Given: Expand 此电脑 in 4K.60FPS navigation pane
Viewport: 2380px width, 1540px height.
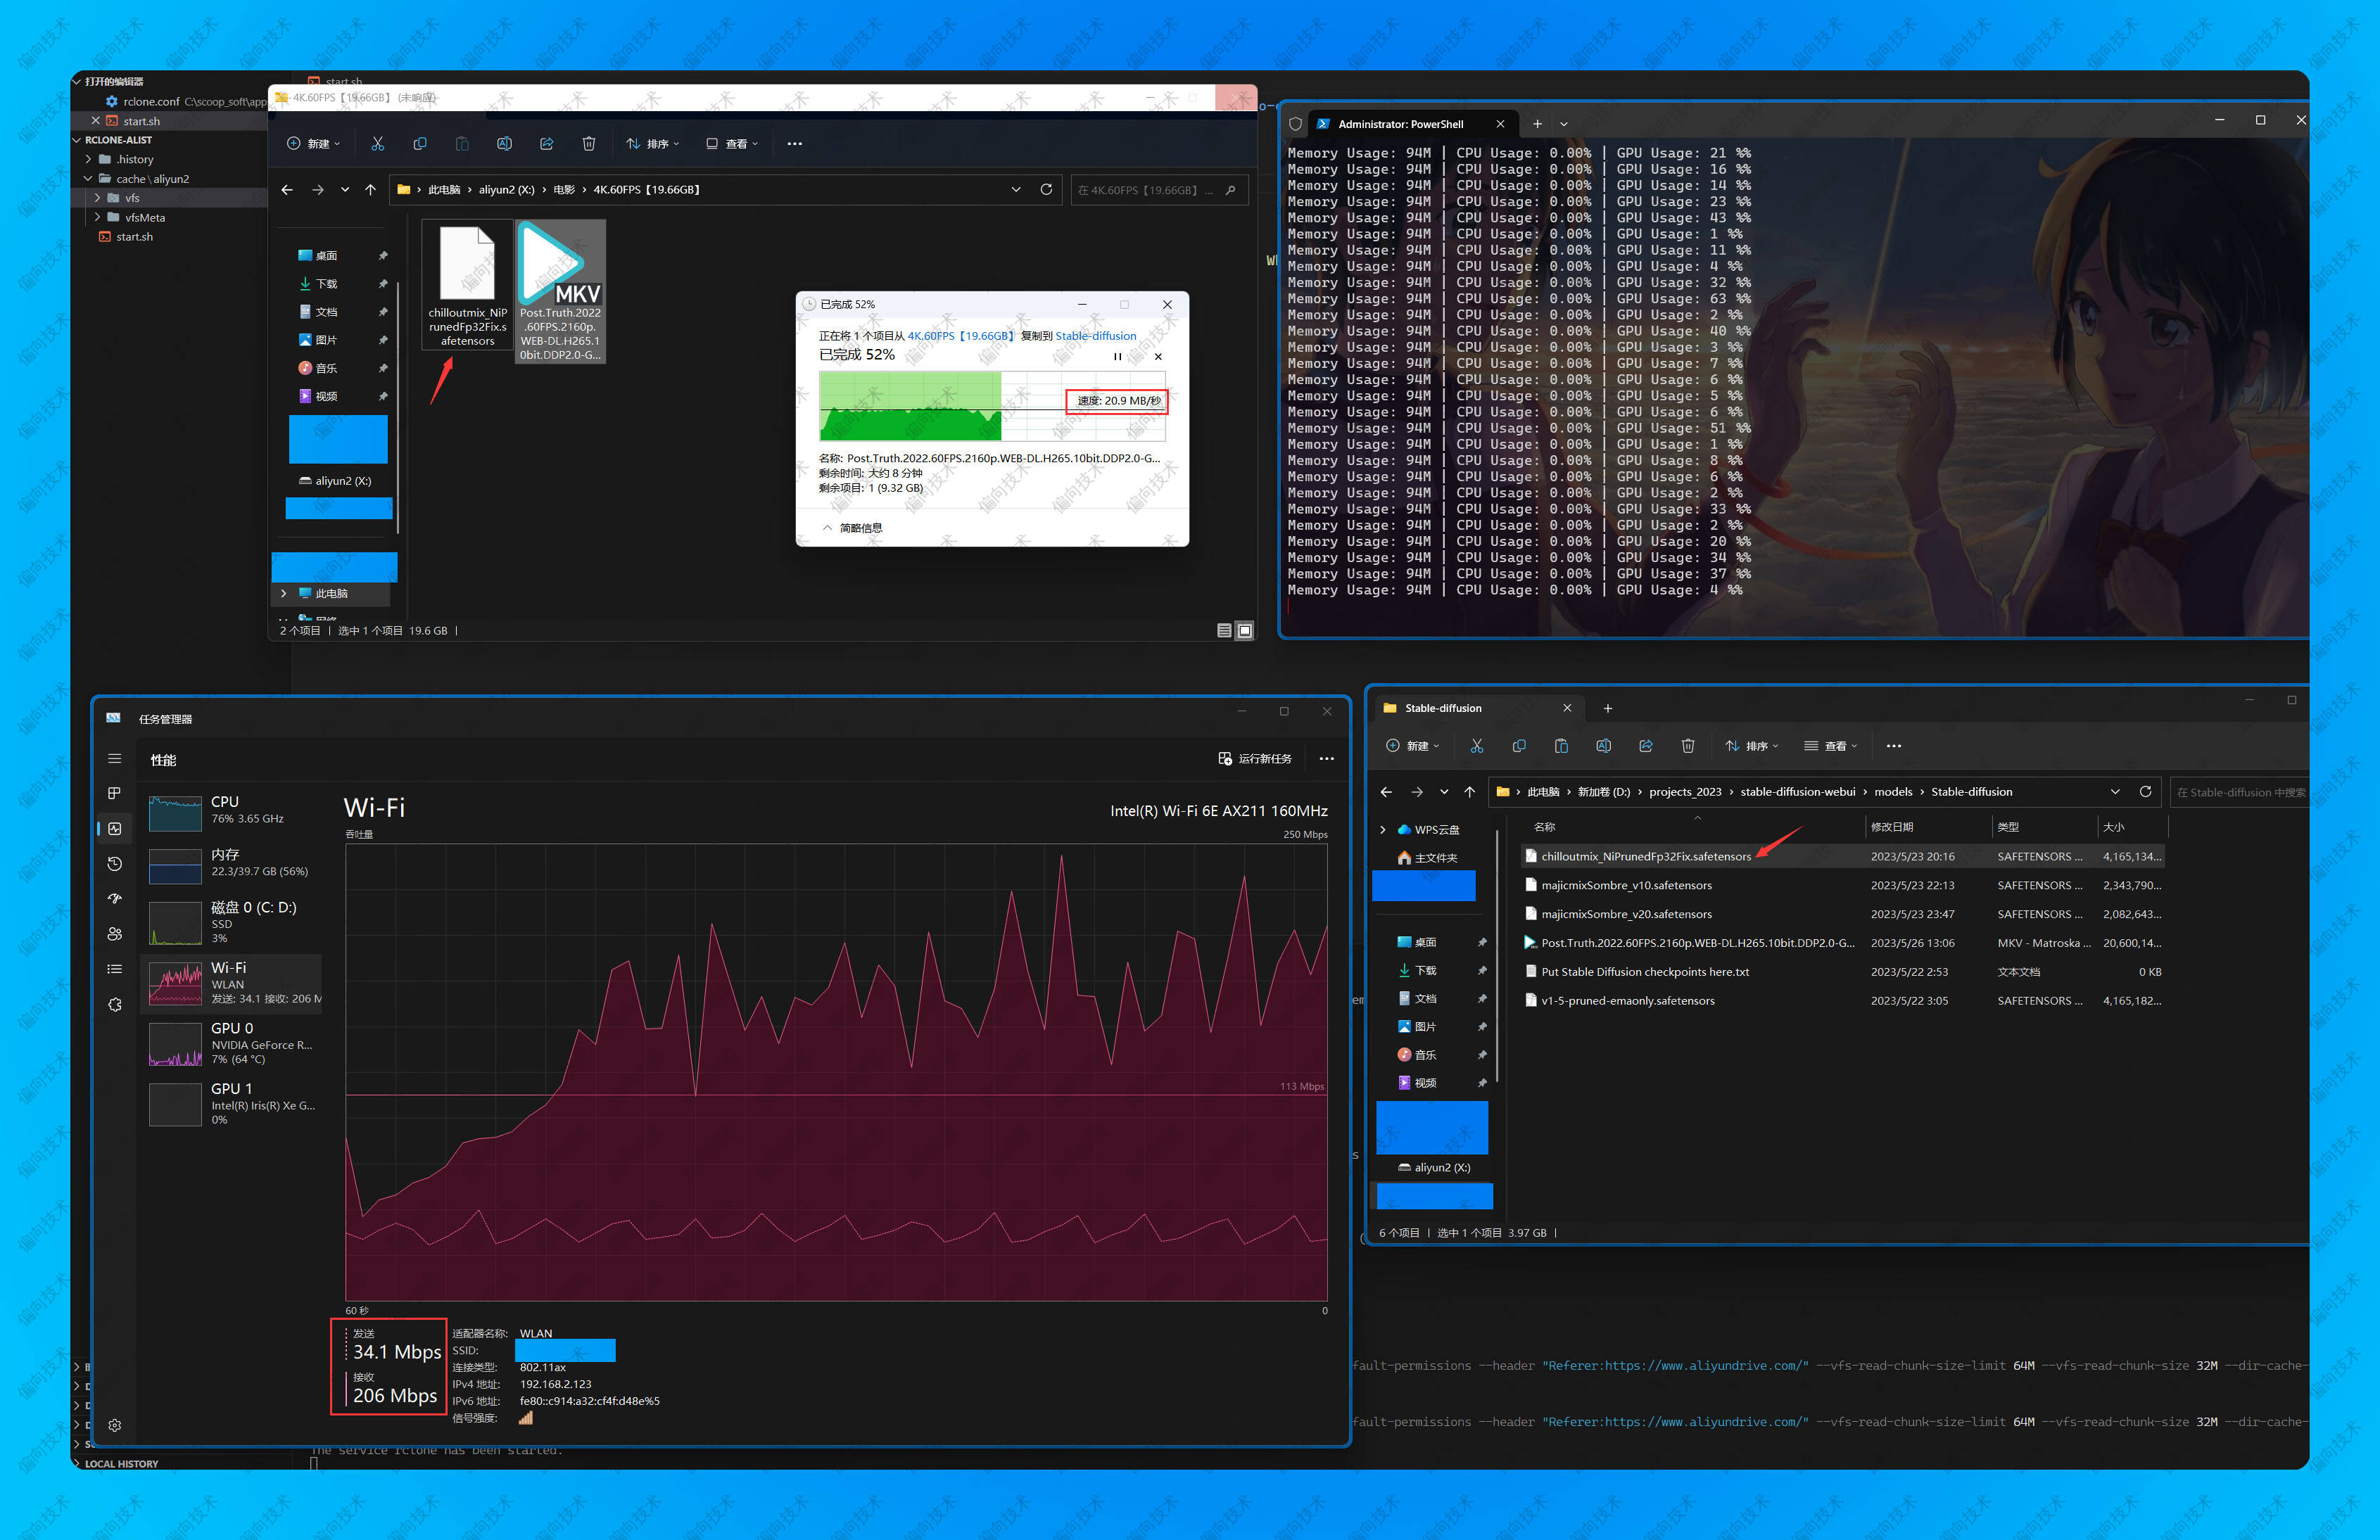Looking at the screenshot, I should tap(284, 593).
